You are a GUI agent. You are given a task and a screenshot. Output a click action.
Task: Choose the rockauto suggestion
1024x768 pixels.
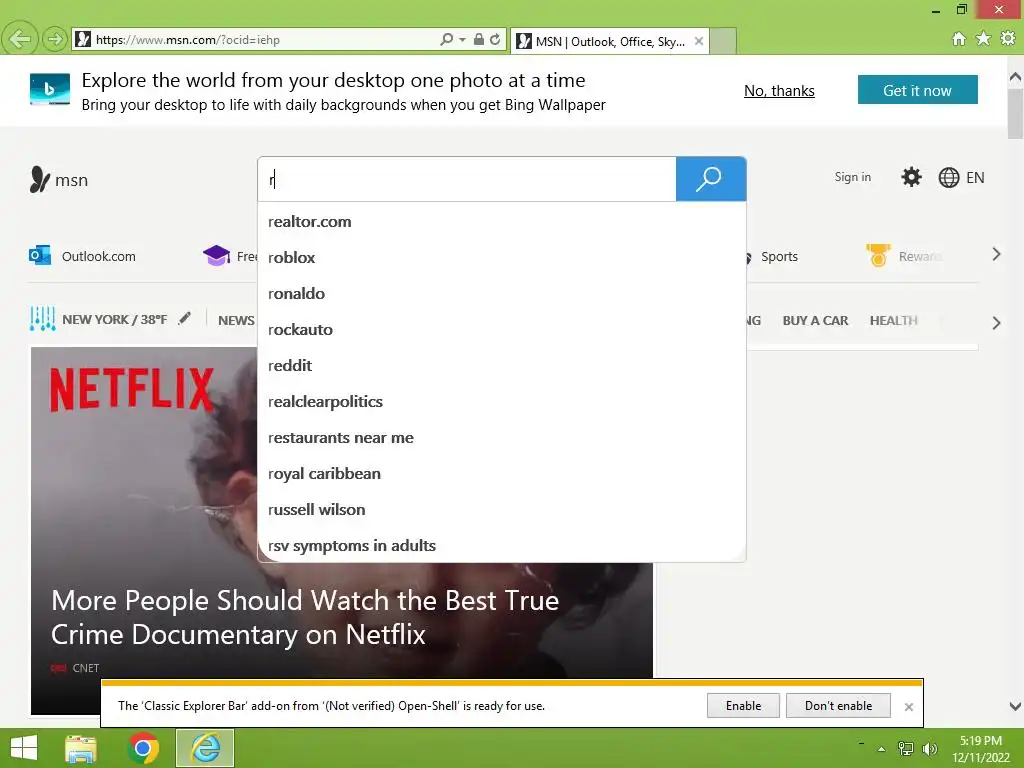(x=502, y=330)
